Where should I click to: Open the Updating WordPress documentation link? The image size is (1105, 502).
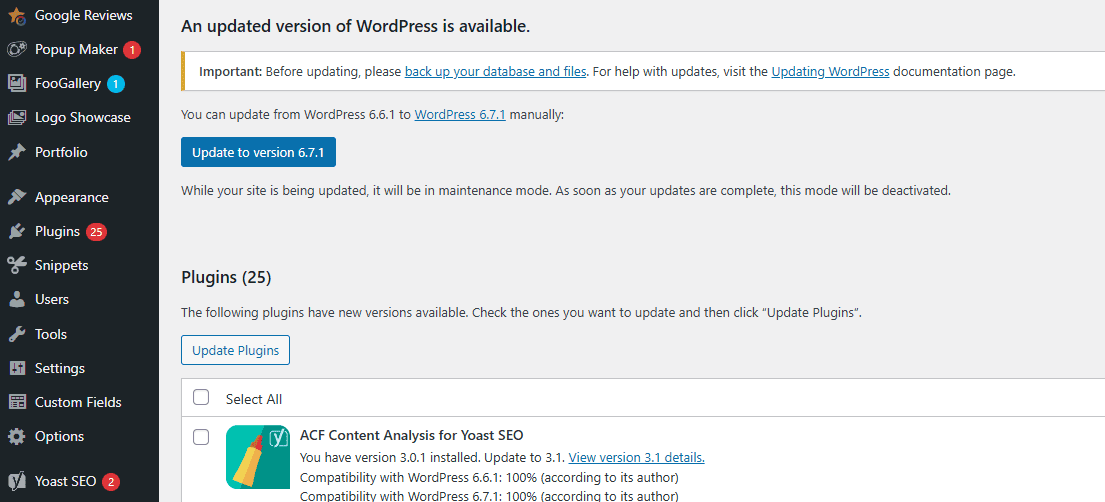click(x=830, y=71)
